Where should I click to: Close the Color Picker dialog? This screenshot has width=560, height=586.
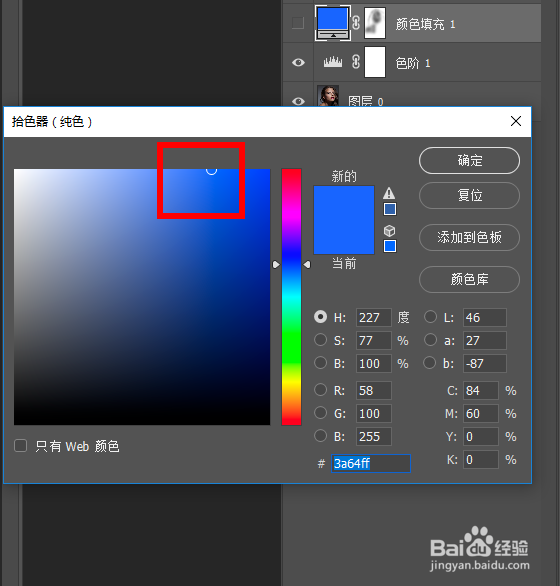[x=516, y=121]
